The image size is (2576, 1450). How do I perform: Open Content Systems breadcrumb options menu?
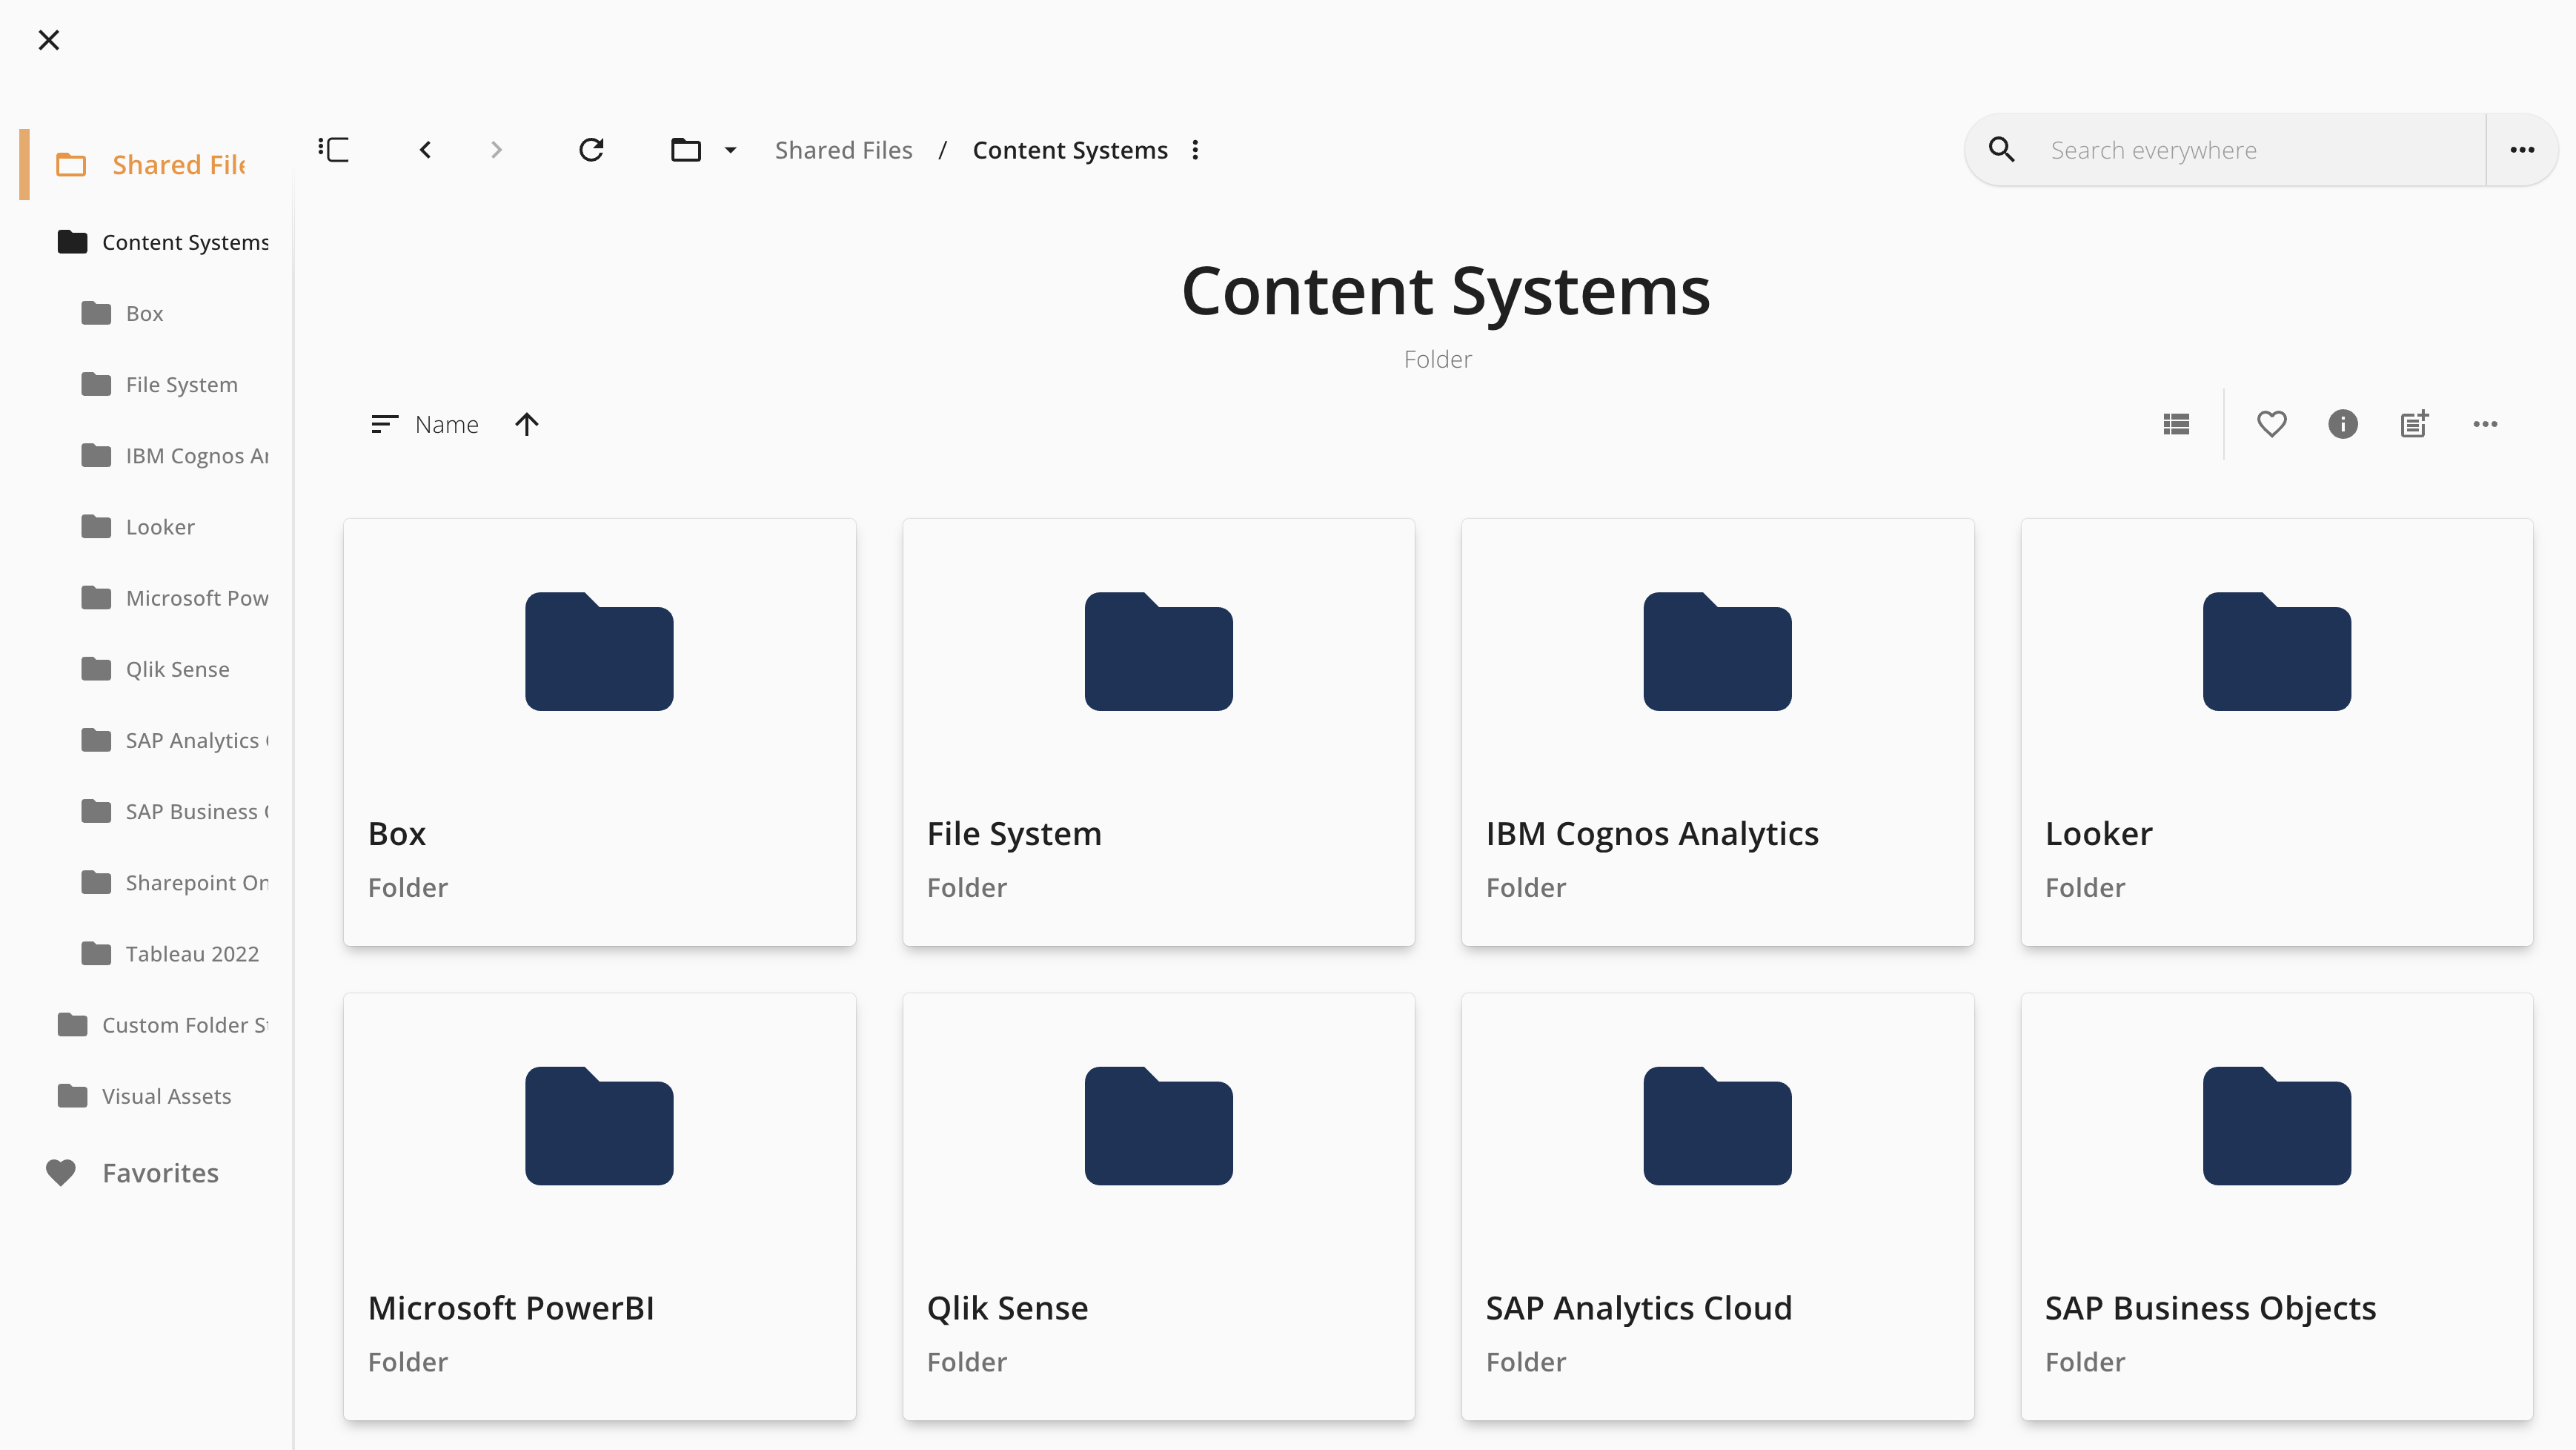click(1195, 150)
